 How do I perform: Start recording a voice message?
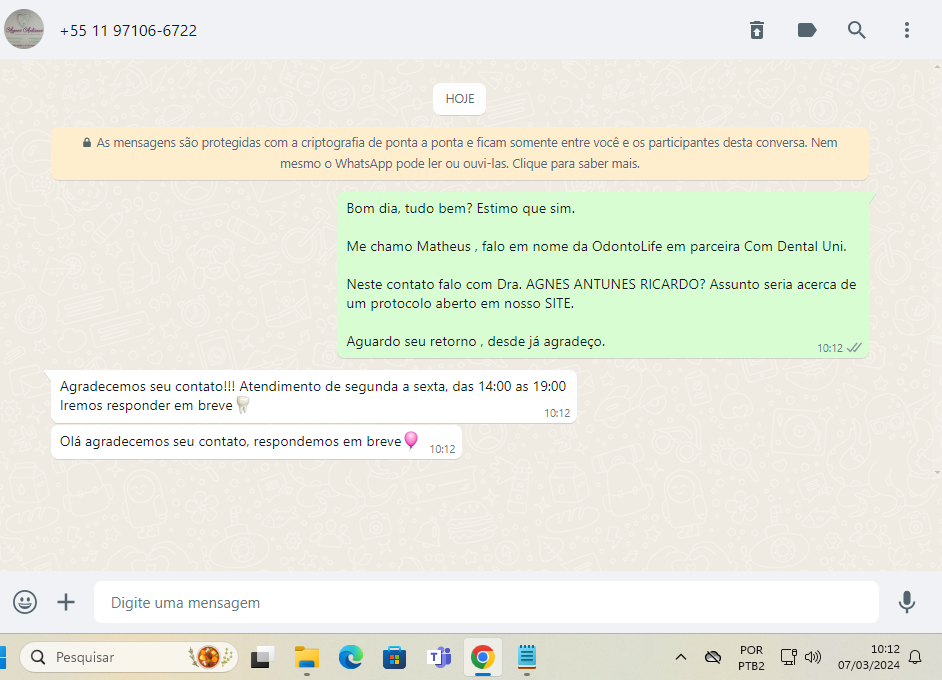[907, 602]
